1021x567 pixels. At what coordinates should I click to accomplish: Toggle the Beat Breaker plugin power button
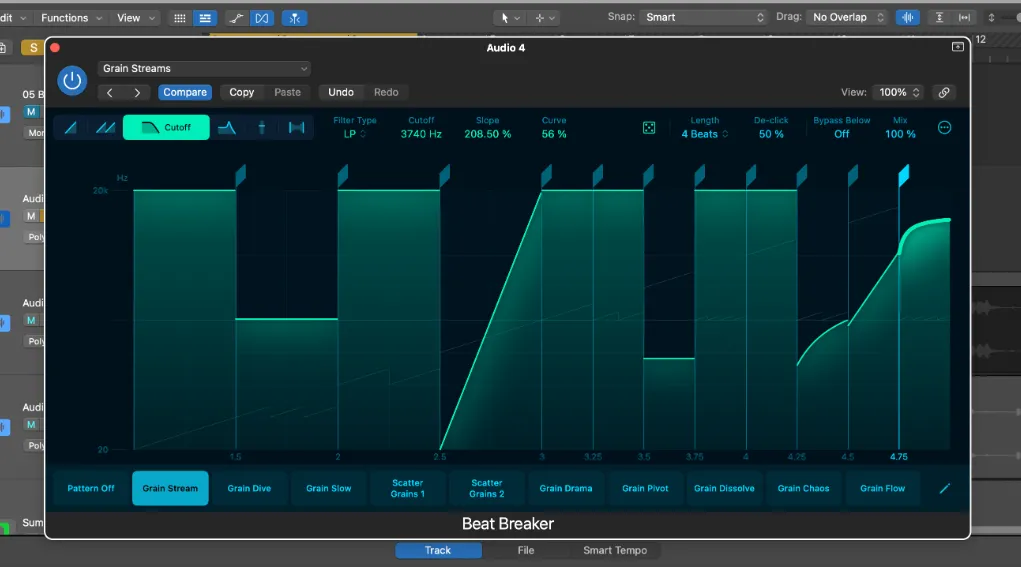tap(72, 81)
